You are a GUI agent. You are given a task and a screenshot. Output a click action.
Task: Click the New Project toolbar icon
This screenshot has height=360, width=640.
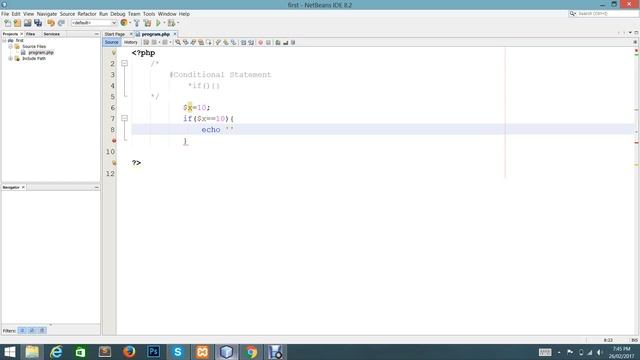17,23
